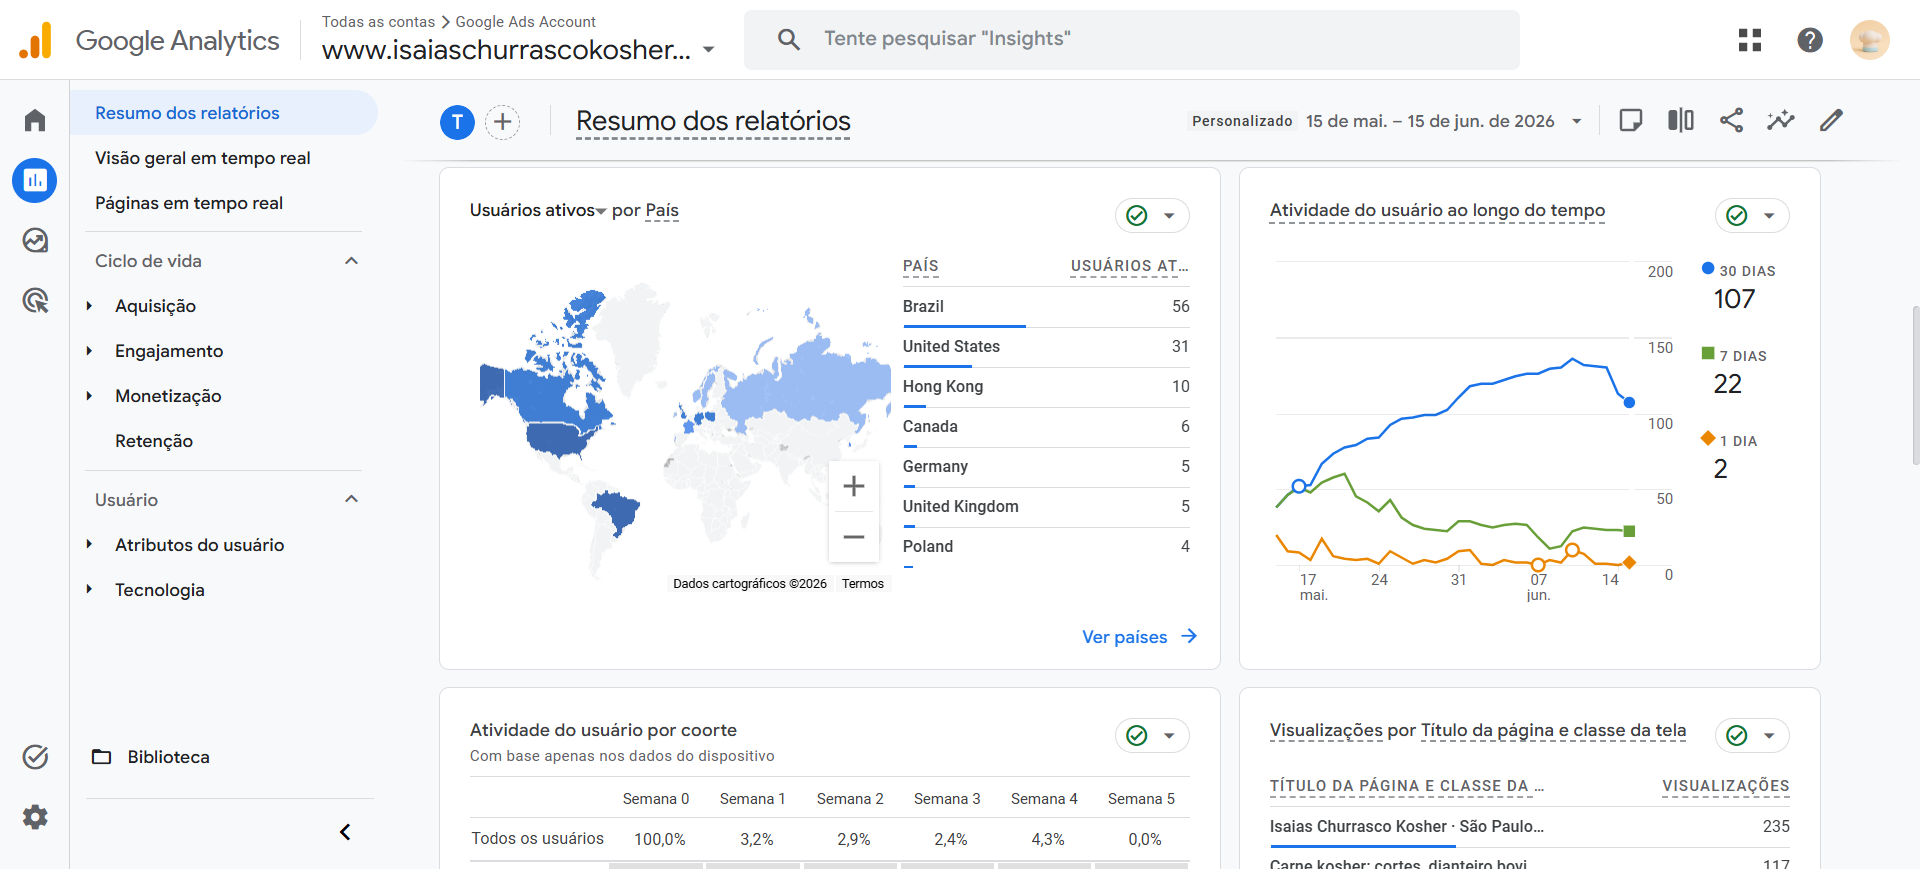Expand Atributos do usuário submenu
Image resolution: width=1920 pixels, height=869 pixels.
[x=89, y=545]
